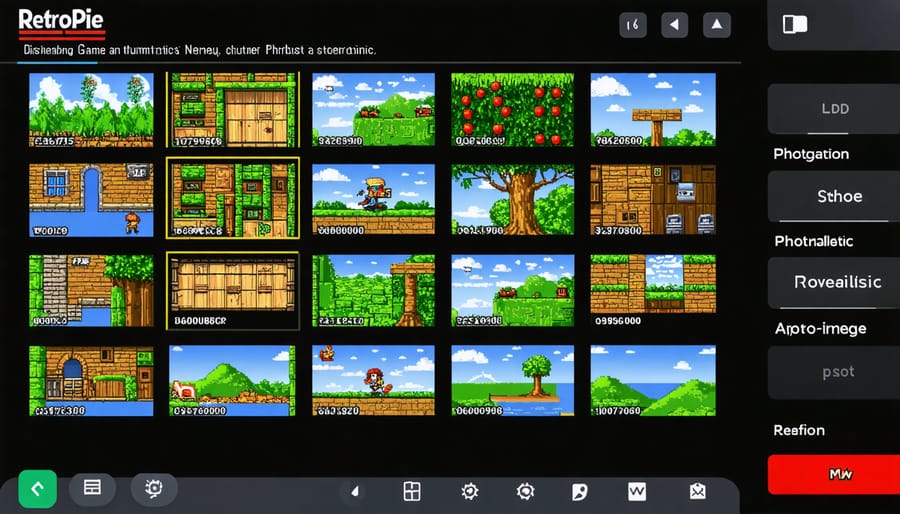The height and width of the screenshot is (514, 900).
Task: Open the brick wall thumbnail with blue window
Action: [91, 200]
